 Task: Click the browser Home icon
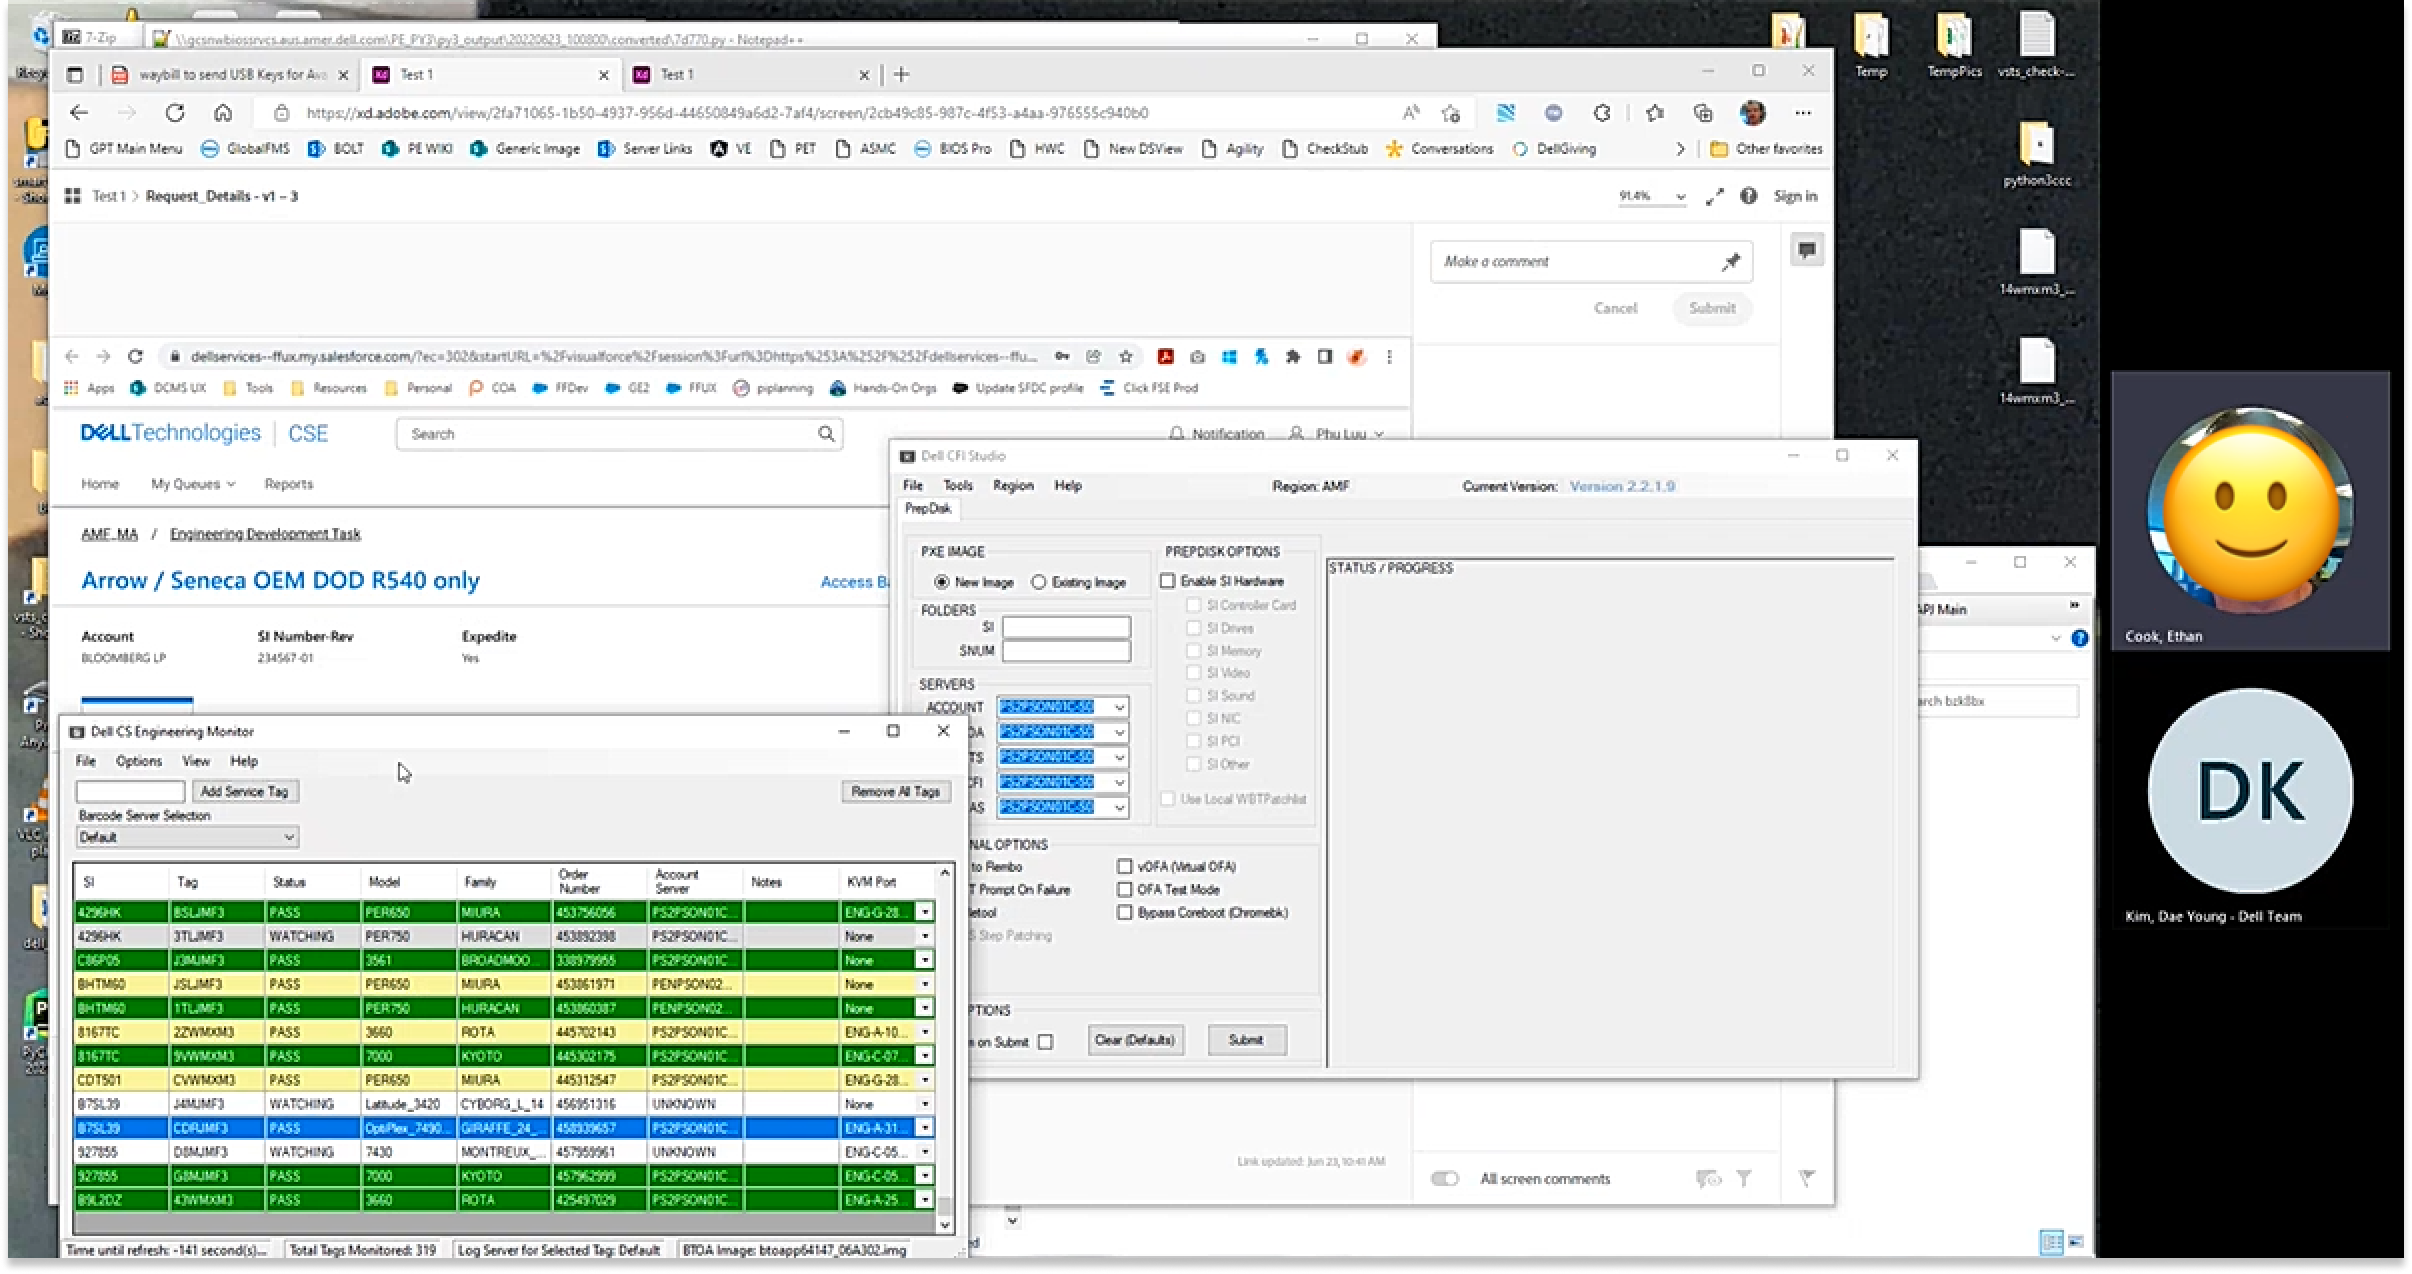pyautogui.click(x=223, y=113)
